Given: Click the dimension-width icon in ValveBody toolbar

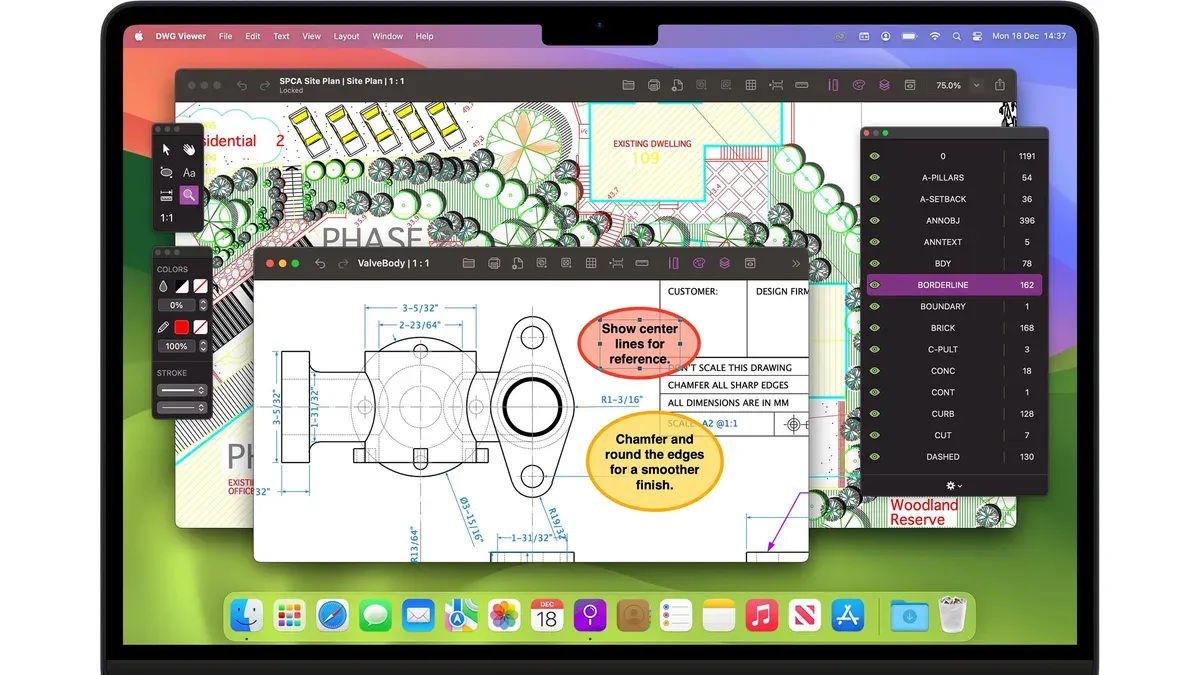Looking at the screenshot, I should pos(616,263).
